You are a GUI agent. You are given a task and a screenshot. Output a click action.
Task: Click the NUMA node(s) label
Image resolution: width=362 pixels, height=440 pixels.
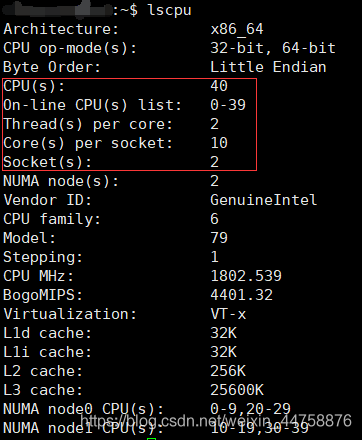[61, 181]
